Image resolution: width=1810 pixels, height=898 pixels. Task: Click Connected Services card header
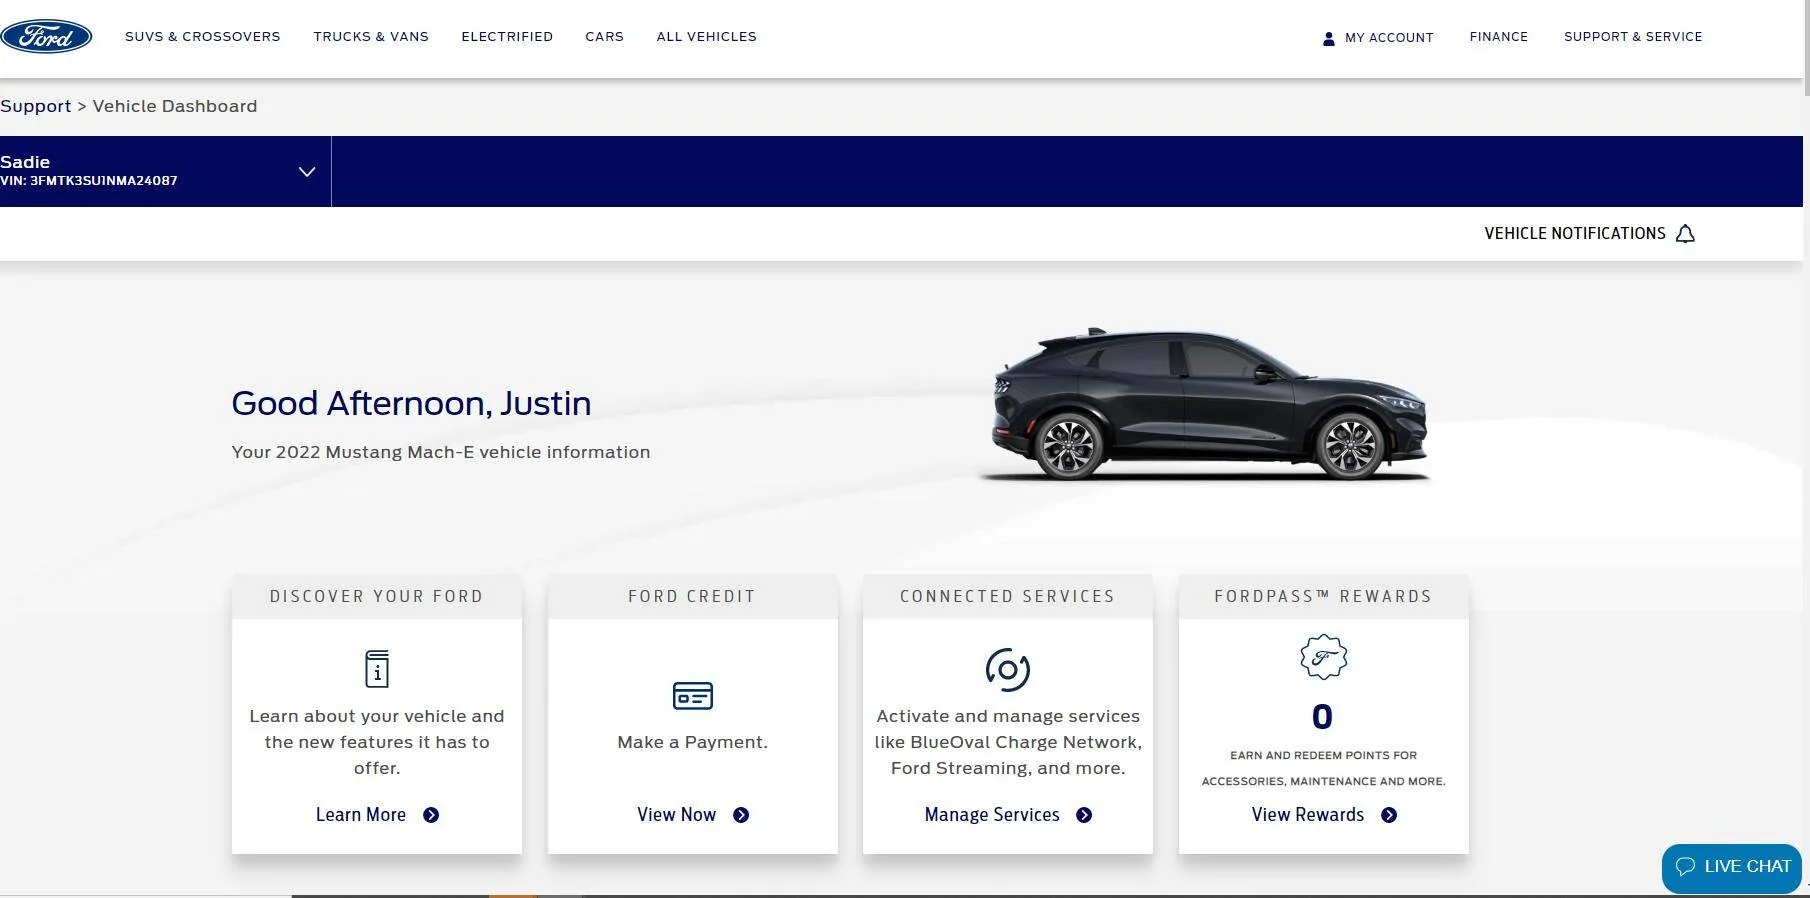pos(1008,596)
